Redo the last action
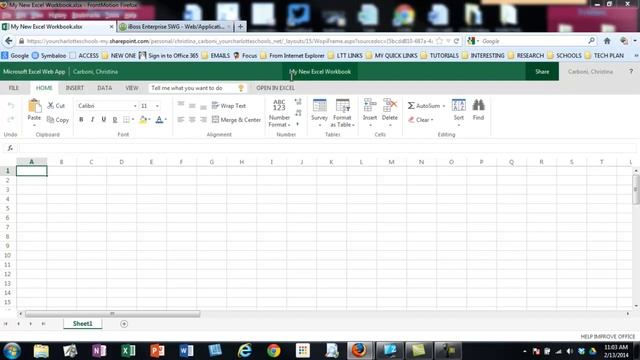This screenshot has height=360, width=640. tap(11, 120)
